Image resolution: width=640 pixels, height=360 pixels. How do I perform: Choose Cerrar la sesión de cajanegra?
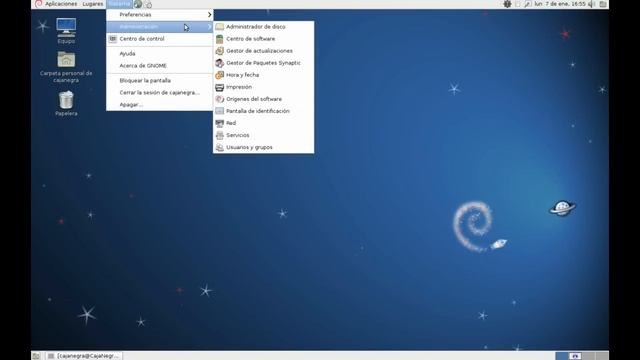tap(160, 93)
